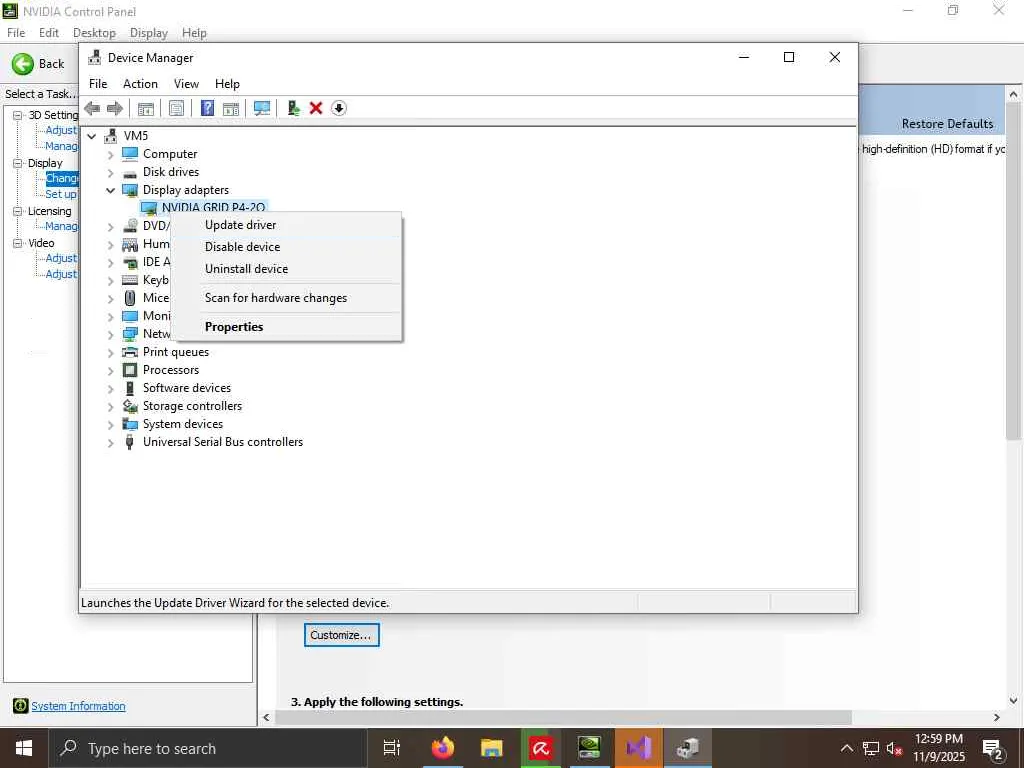Expand Universal Serial Bus controllers category

click(x=110, y=443)
